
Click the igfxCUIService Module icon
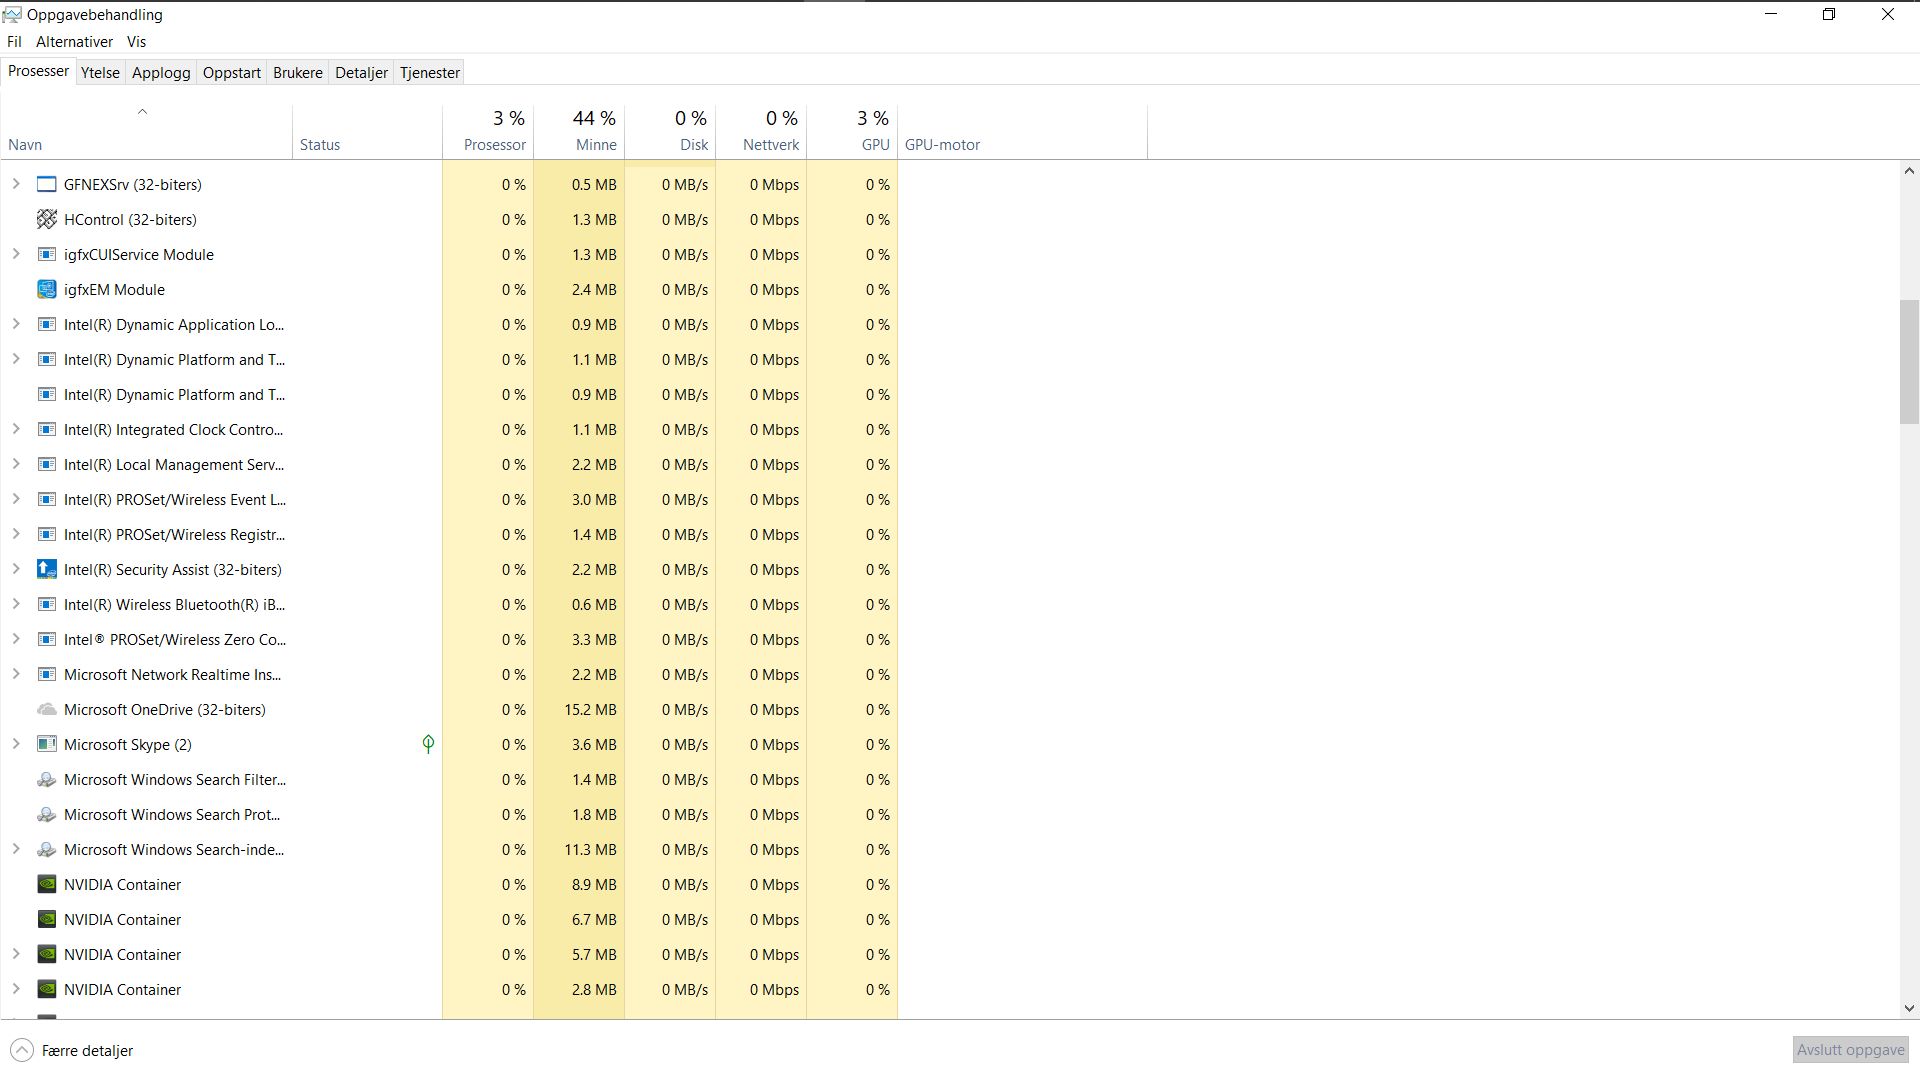pyautogui.click(x=46, y=254)
